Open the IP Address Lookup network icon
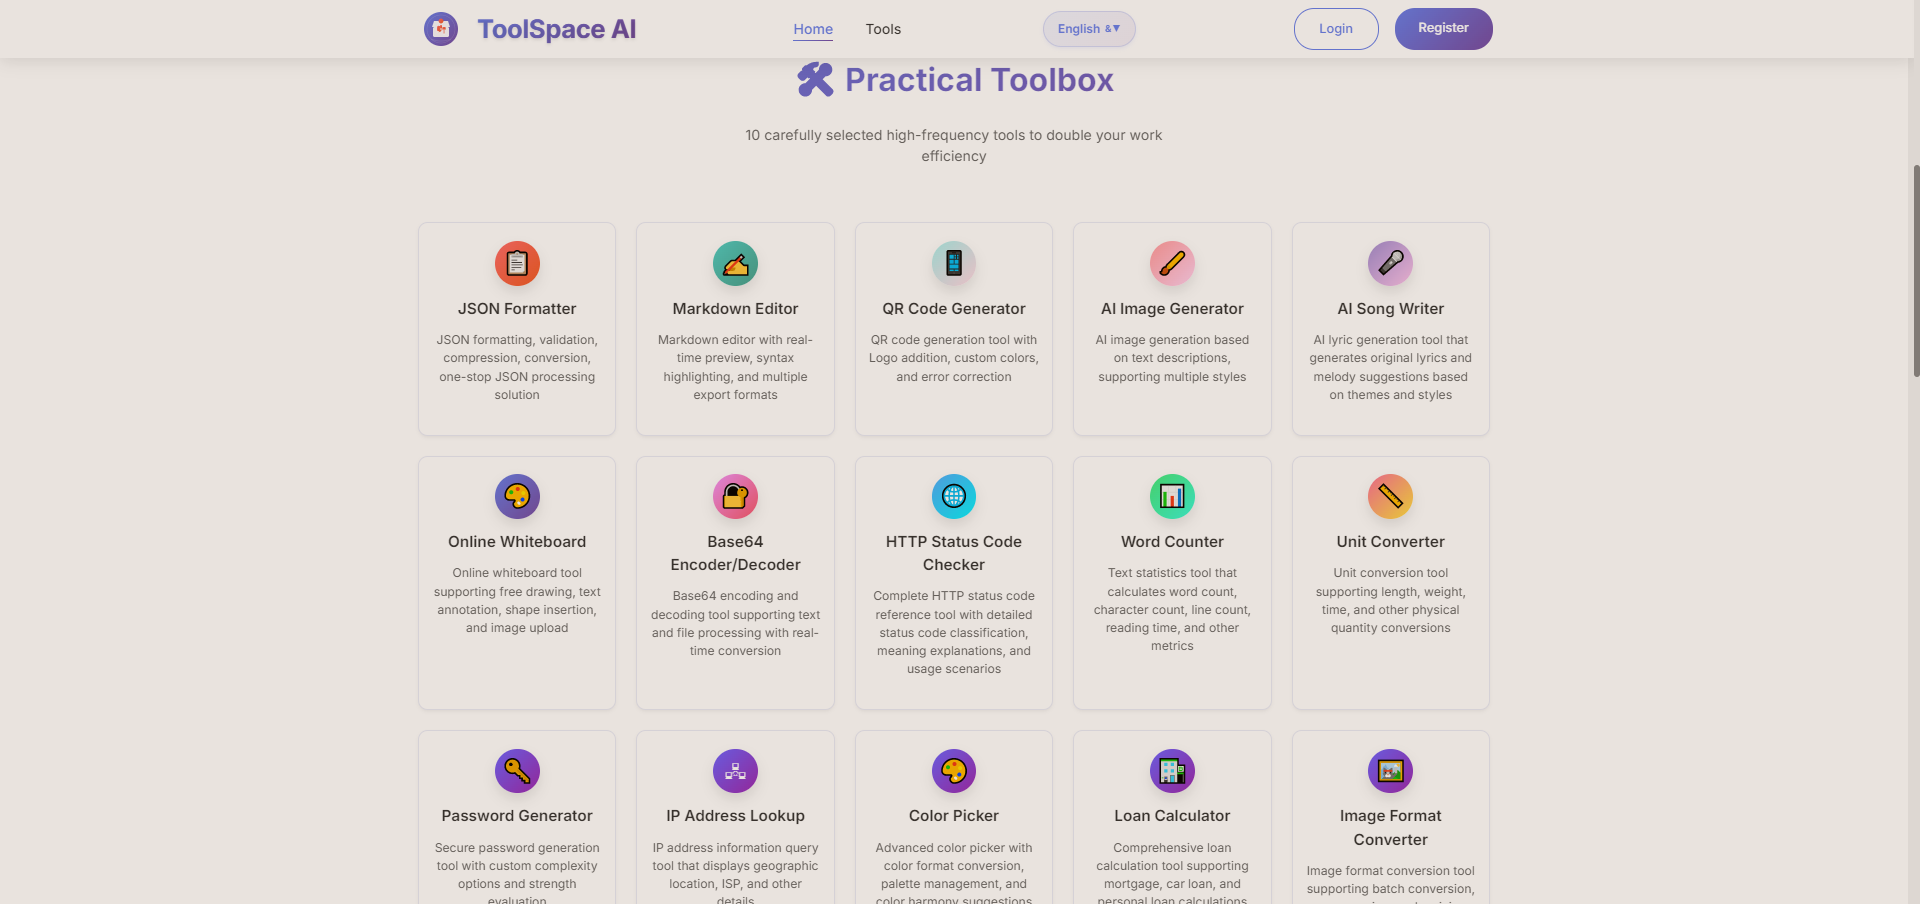 735,770
